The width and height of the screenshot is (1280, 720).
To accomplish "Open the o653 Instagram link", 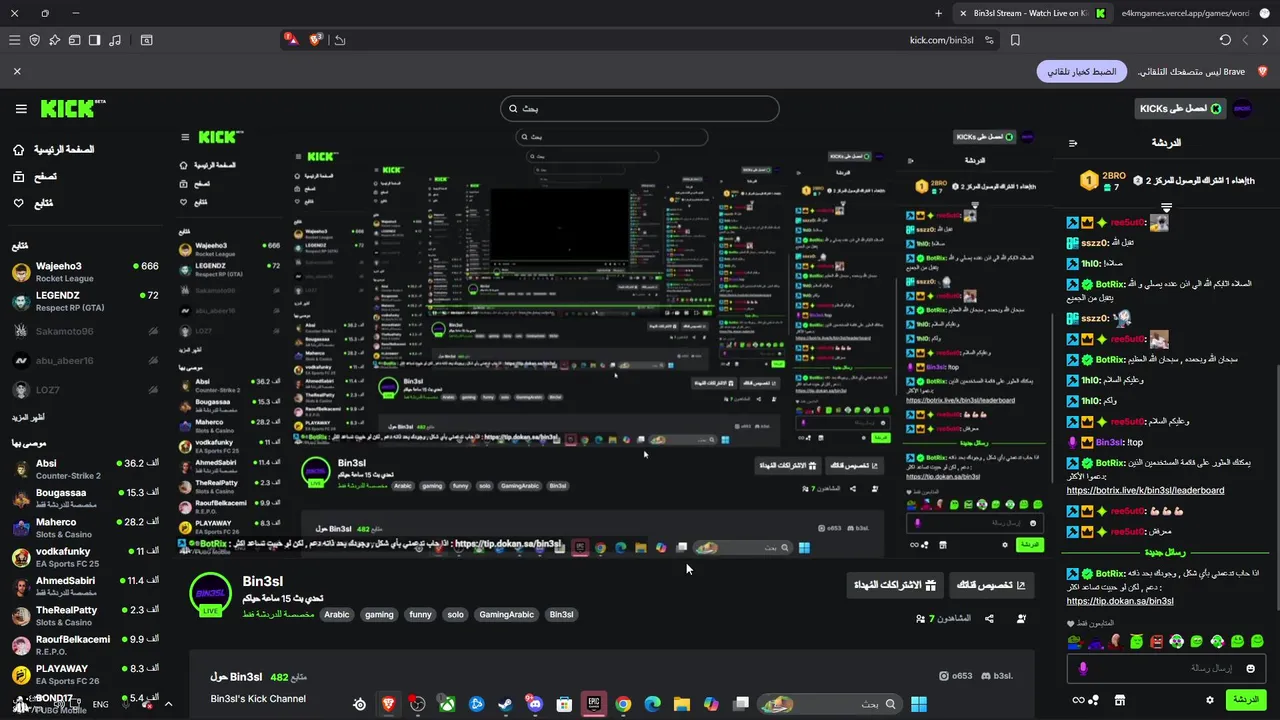I will 956,676.
